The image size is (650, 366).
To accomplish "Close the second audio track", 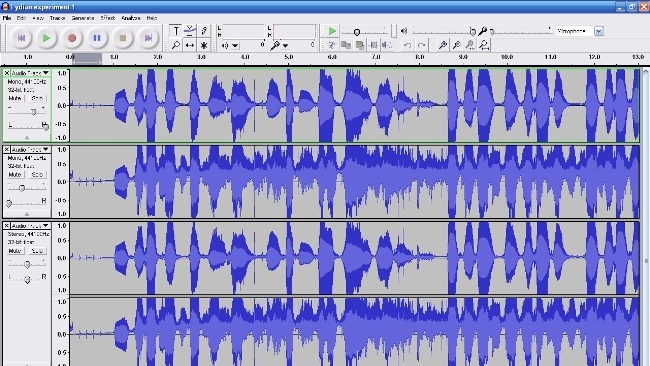I will tap(7, 149).
